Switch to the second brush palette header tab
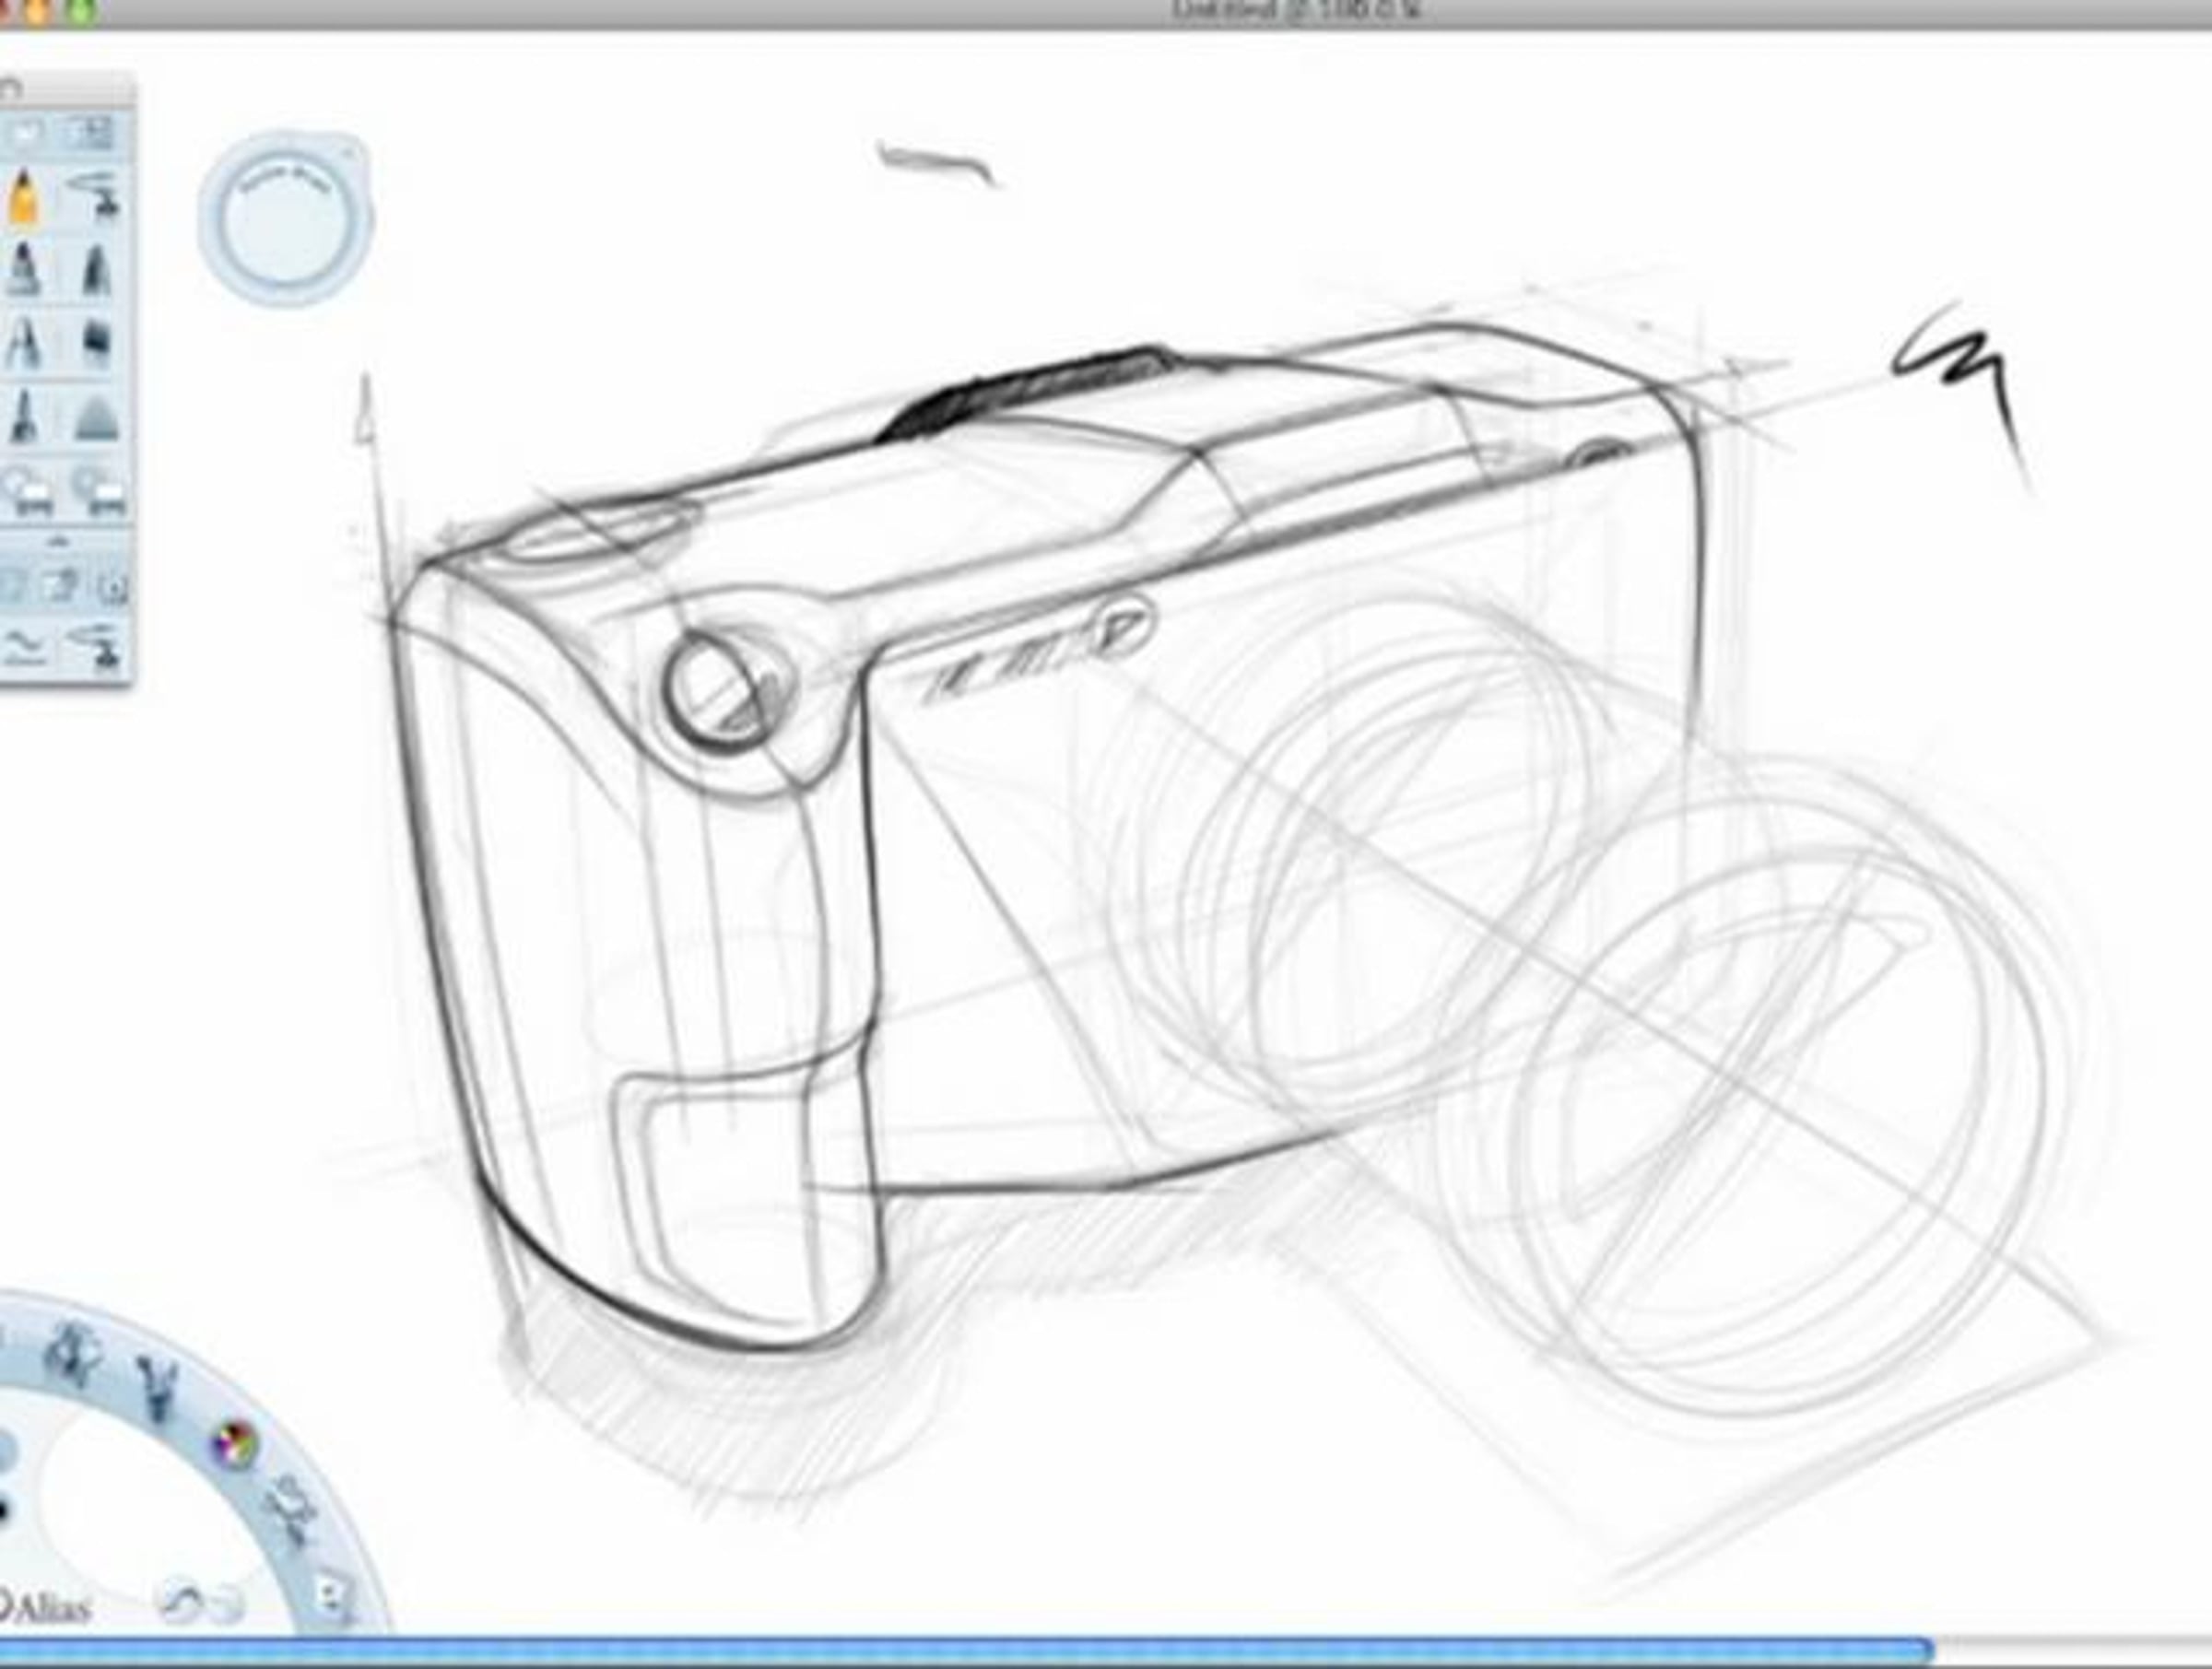 tap(92, 132)
